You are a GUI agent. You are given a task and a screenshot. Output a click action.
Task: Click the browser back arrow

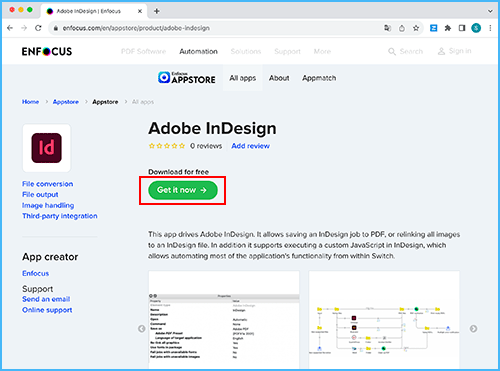click(x=10, y=28)
